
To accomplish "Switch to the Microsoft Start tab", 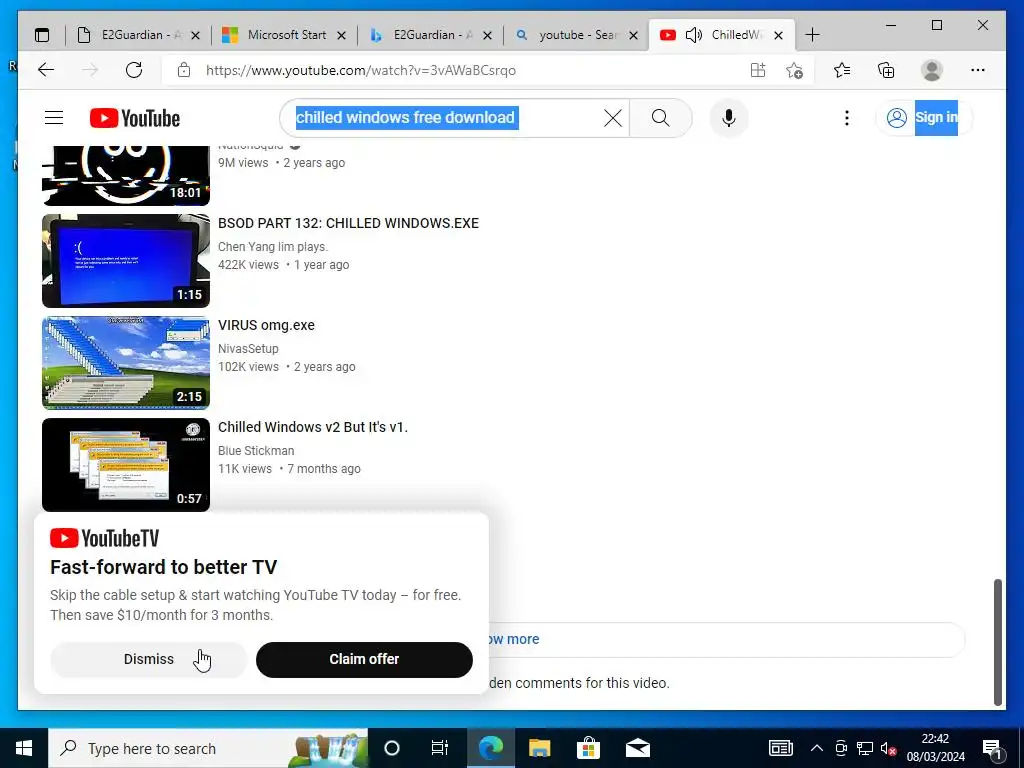I will tap(284, 35).
